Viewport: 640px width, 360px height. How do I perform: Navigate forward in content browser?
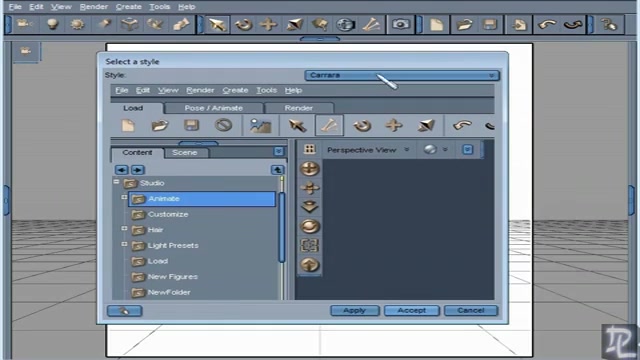point(138,170)
